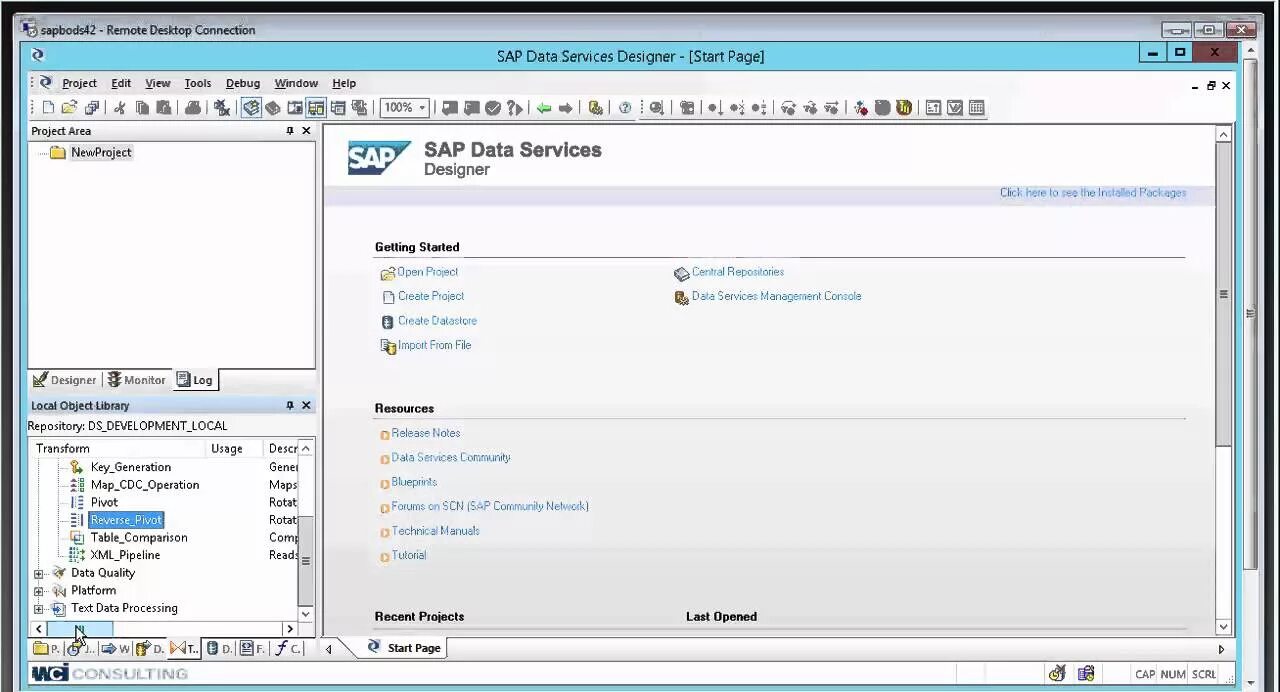Click the Release Notes link
This screenshot has width=1280, height=692.
[426, 433]
